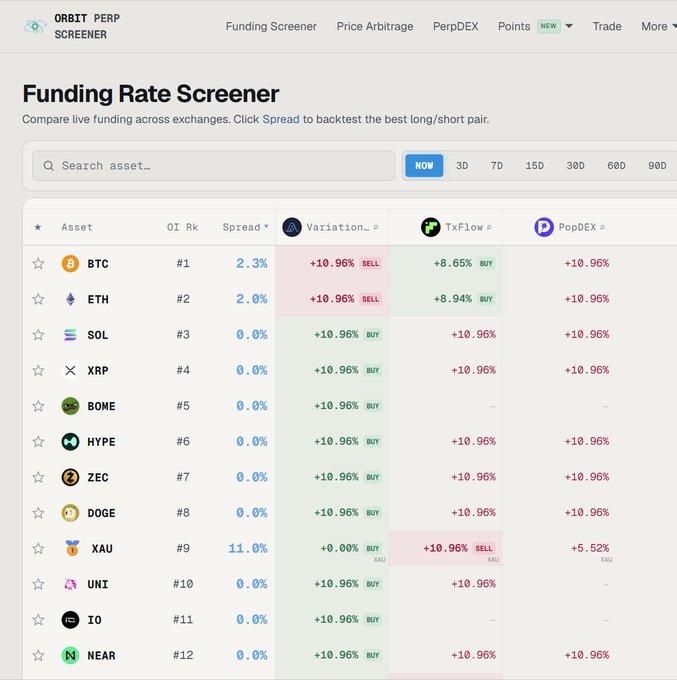This screenshot has height=680, width=677.
Task: Select the 30D timeframe
Action: click(x=575, y=166)
